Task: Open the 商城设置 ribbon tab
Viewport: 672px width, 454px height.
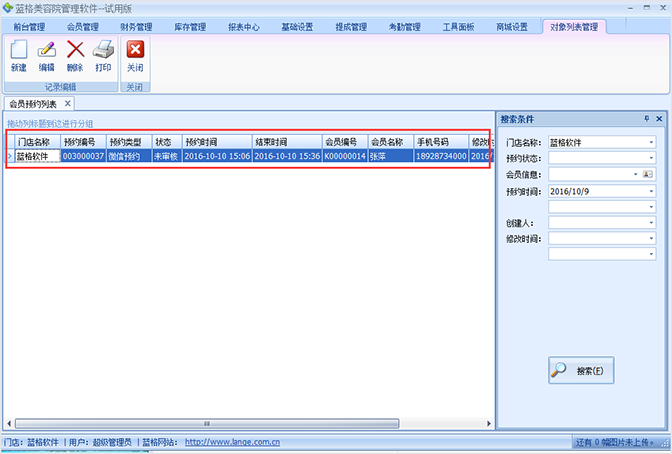Action: [x=512, y=27]
